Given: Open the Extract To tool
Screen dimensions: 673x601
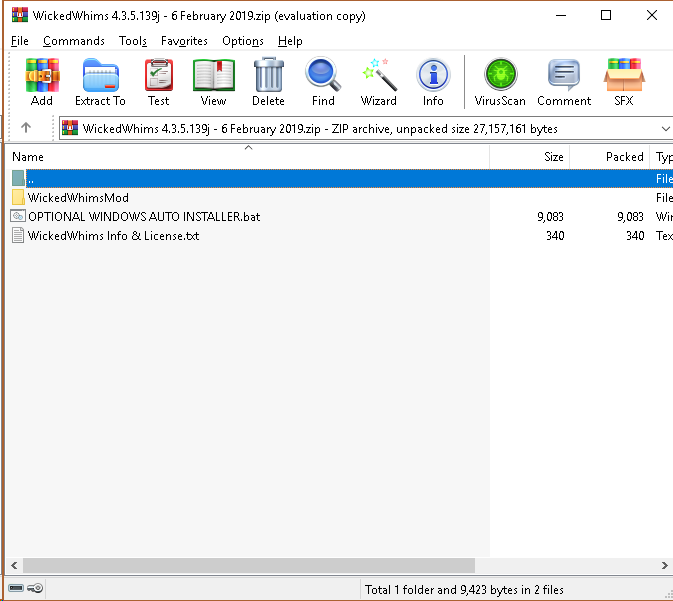Looking at the screenshot, I should point(100,82).
